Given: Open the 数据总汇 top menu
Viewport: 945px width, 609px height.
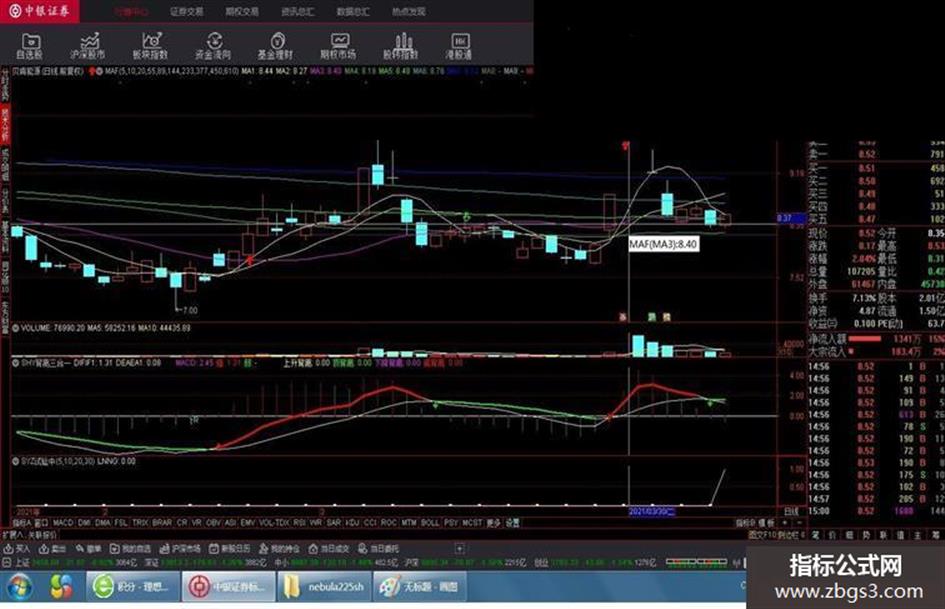Looking at the screenshot, I should click(x=353, y=11).
